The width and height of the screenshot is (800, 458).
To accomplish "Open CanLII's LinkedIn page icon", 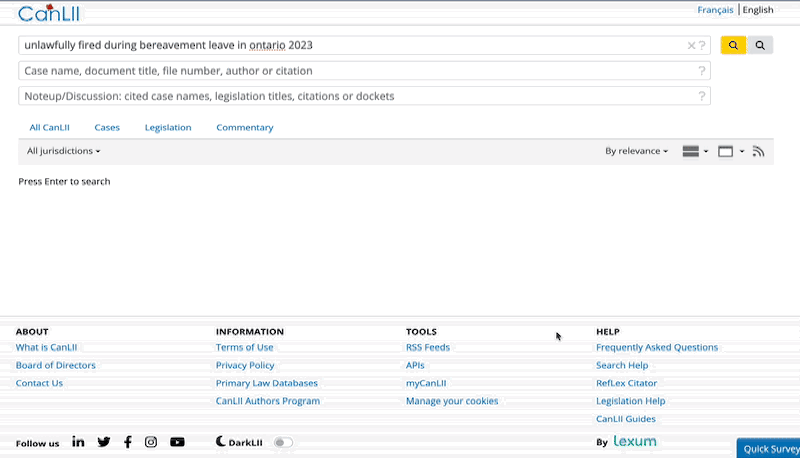I will [x=78, y=442].
